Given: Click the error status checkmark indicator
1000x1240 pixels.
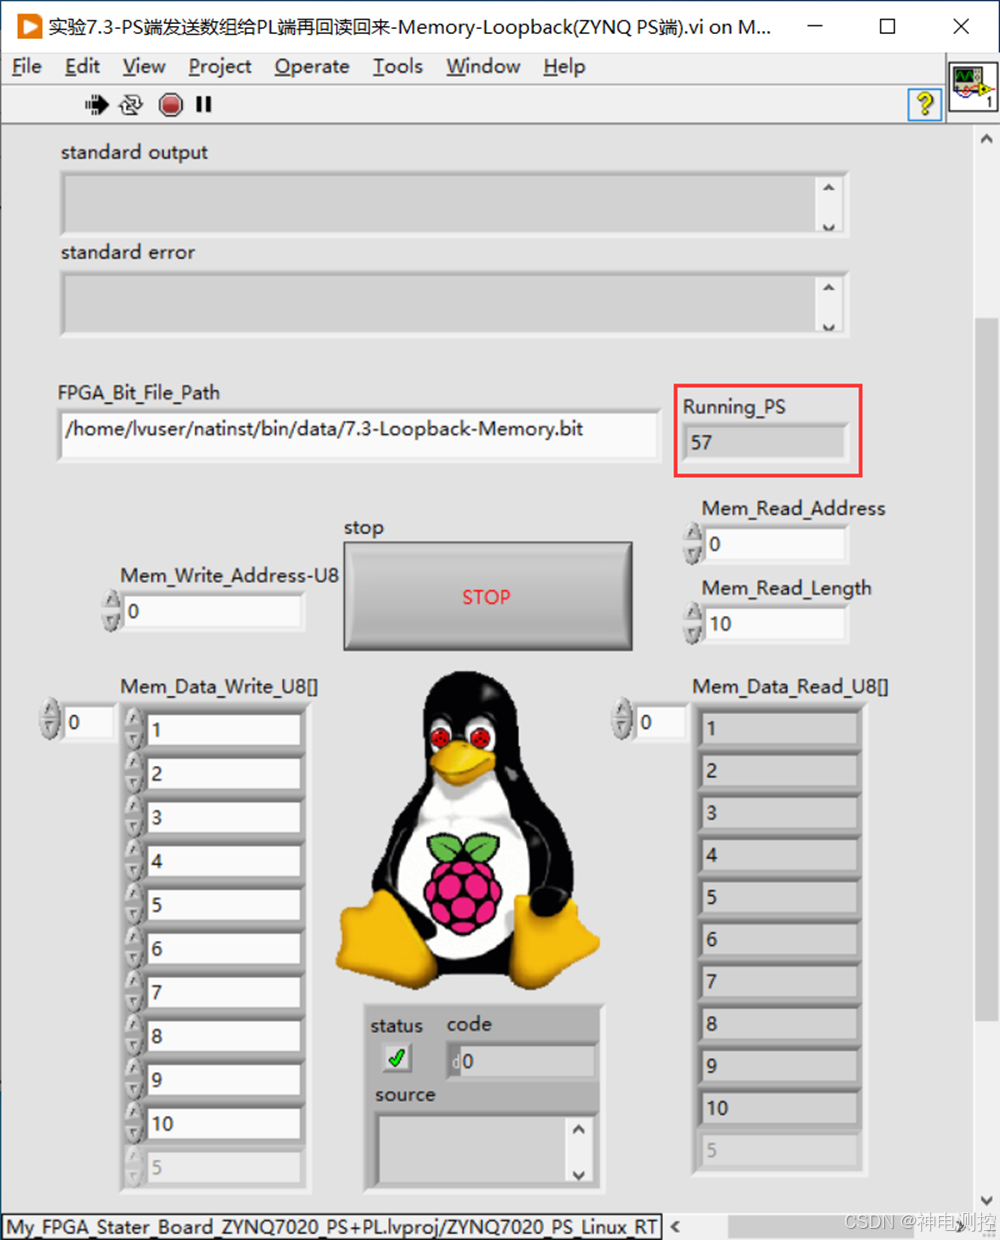Looking at the screenshot, I should (x=397, y=1057).
